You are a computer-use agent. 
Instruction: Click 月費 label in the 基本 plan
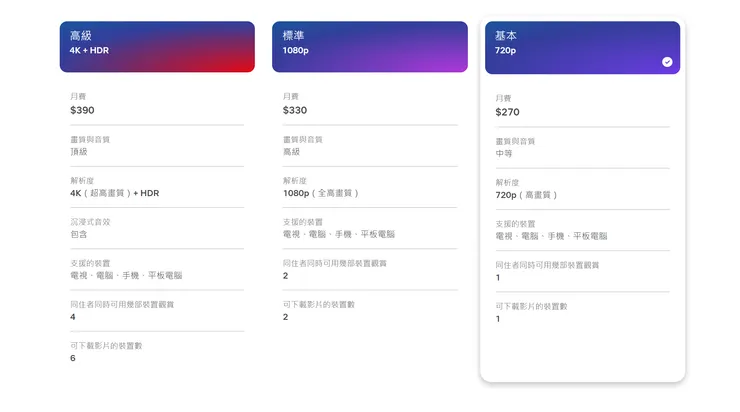click(503, 99)
